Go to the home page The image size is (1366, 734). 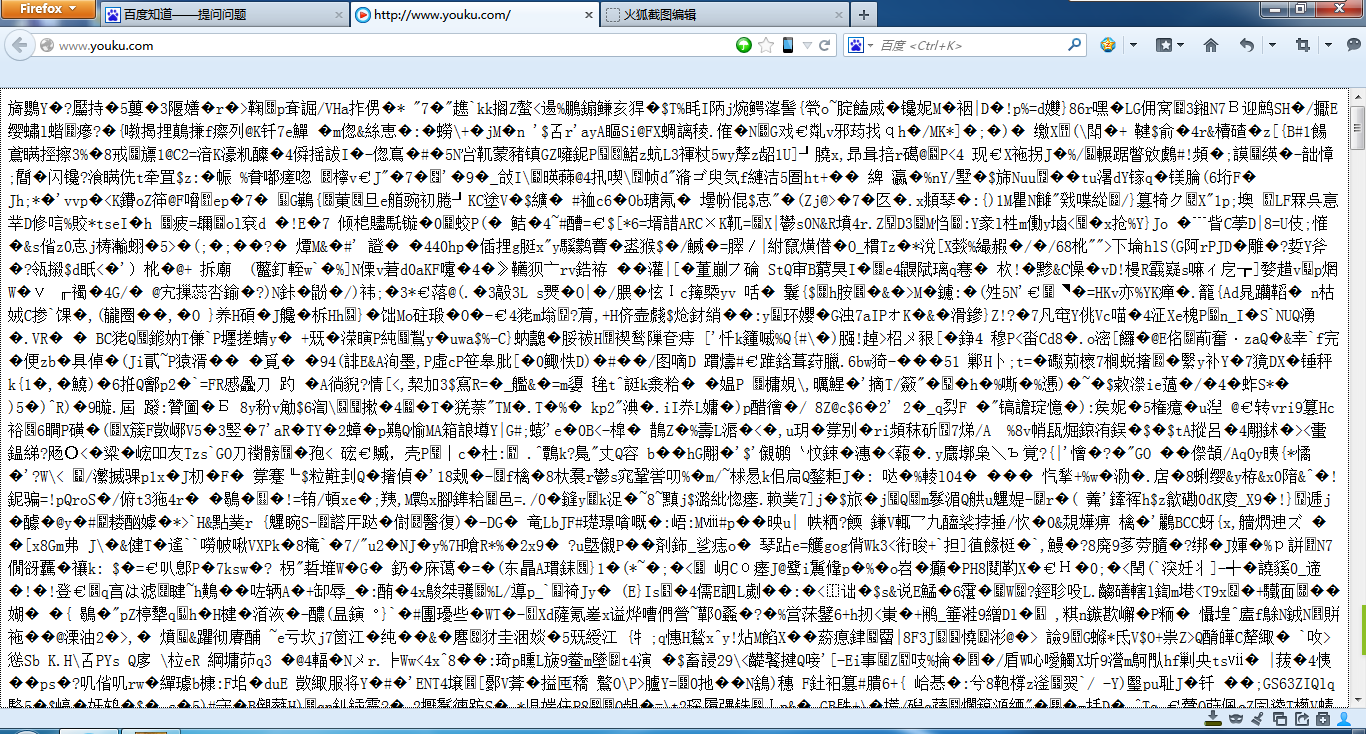(x=1210, y=45)
